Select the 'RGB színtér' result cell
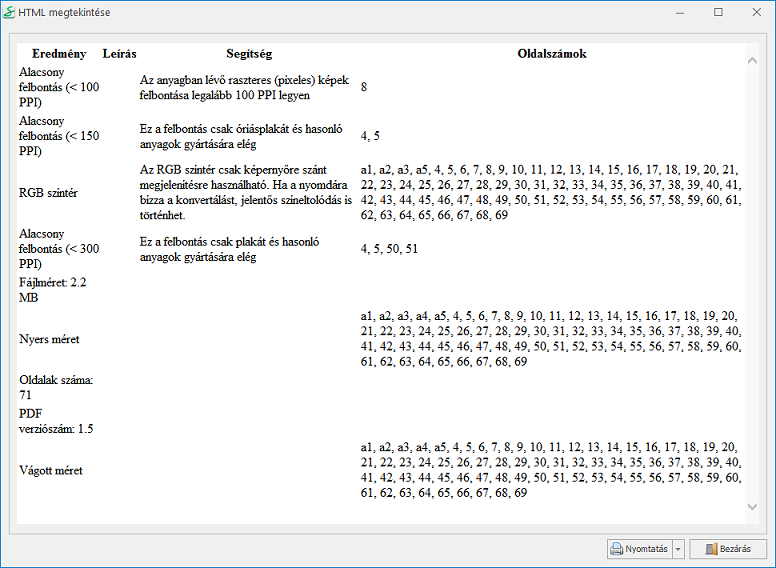This screenshot has width=776, height=568. (x=48, y=193)
